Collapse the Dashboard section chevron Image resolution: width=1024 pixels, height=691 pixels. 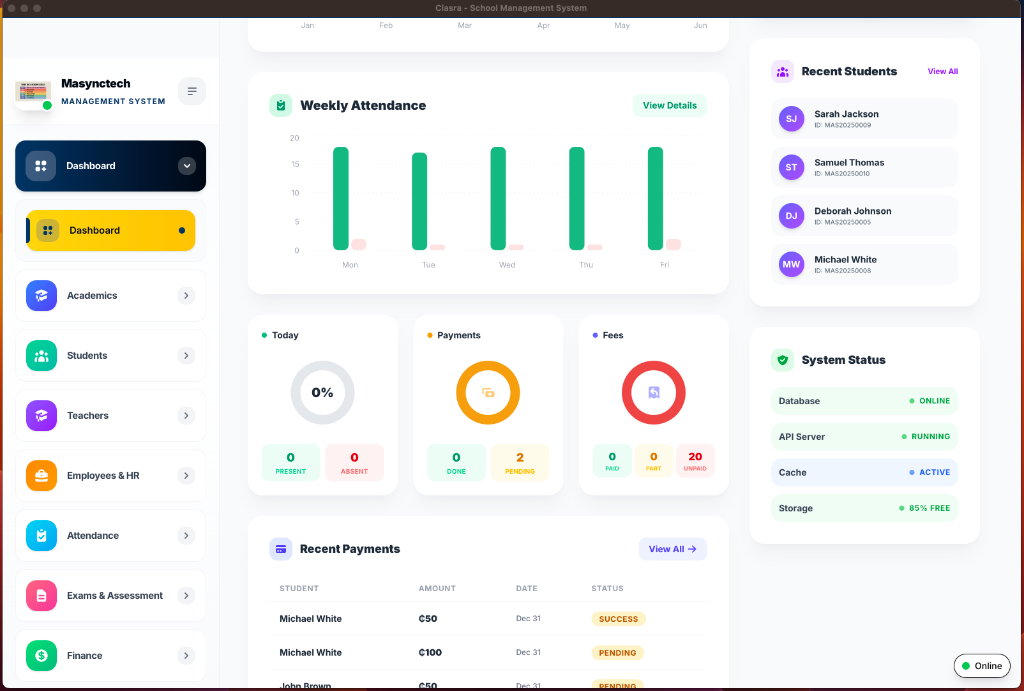[x=186, y=166]
